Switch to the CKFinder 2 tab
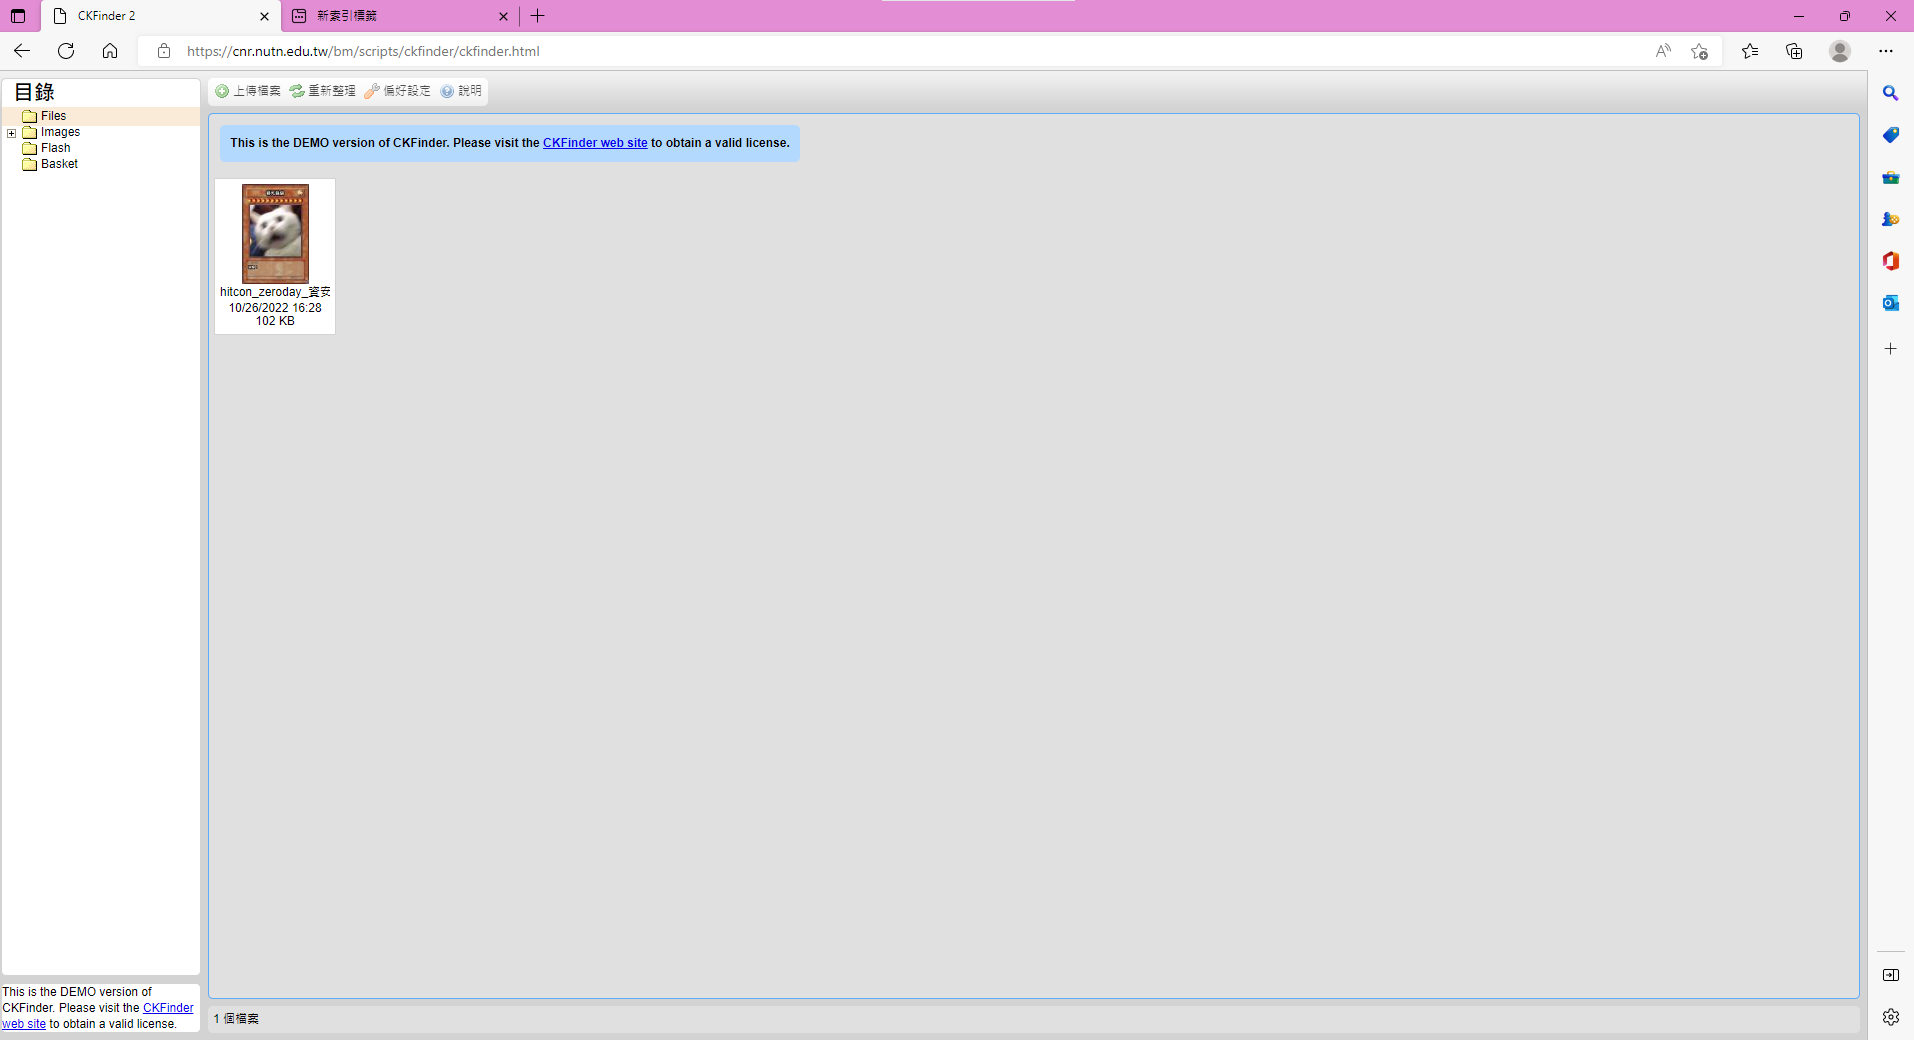The image size is (1914, 1040). pos(162,16)
